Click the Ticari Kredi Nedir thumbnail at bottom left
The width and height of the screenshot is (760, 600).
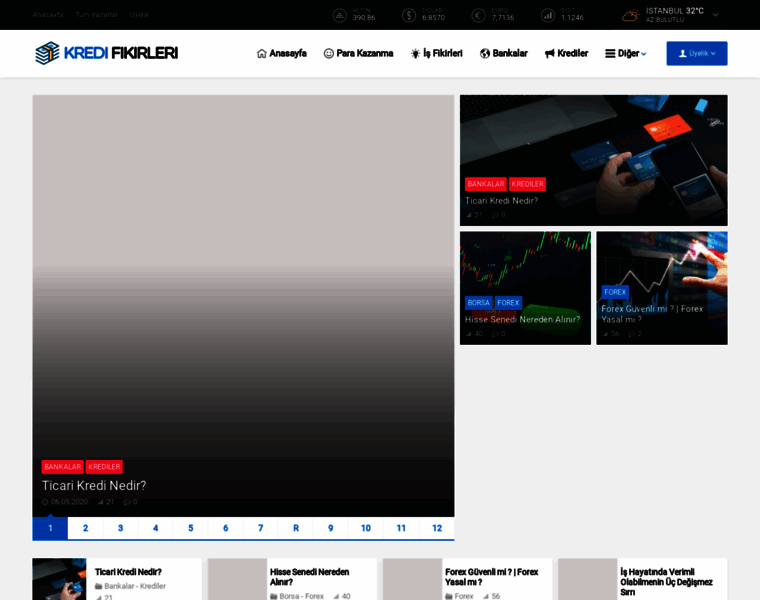pos(59,579)
